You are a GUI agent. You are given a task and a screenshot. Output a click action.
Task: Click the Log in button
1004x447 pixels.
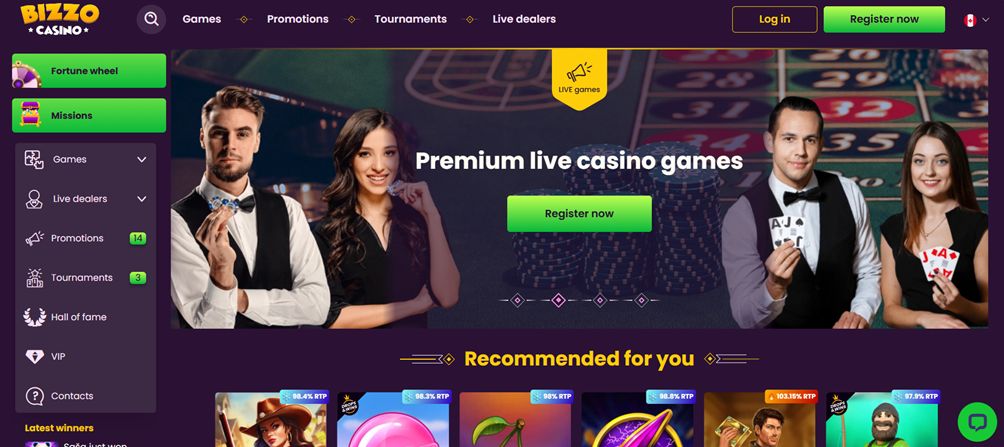click(x=775, y=19)
